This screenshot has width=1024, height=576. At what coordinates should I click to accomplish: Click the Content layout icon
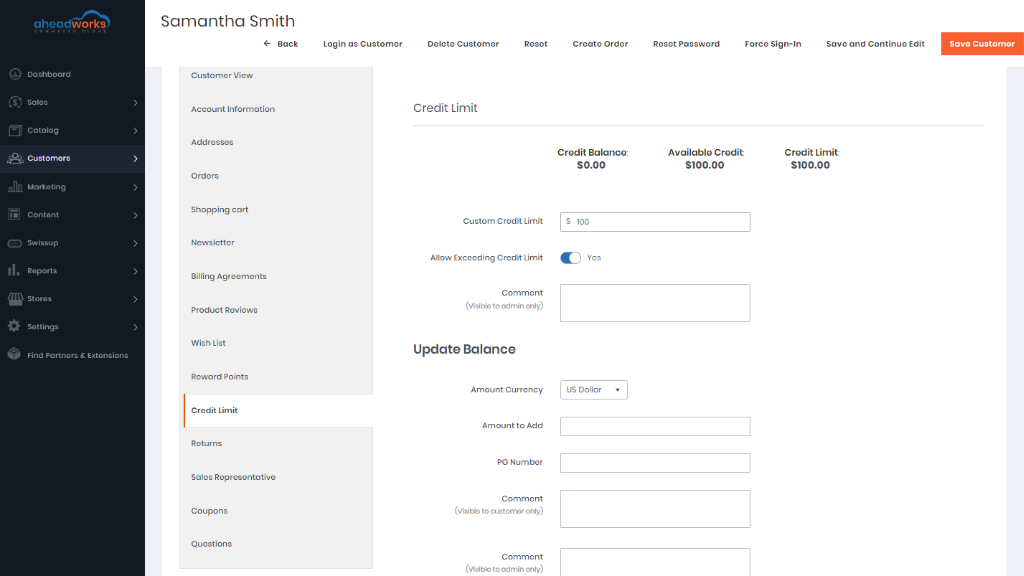tap(14, 214)
